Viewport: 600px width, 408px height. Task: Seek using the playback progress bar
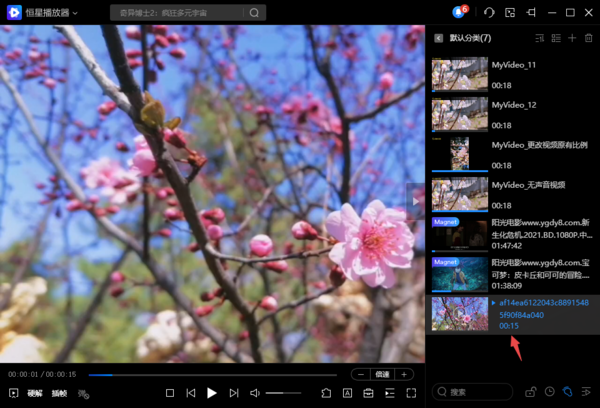click(x=212, y=375)
